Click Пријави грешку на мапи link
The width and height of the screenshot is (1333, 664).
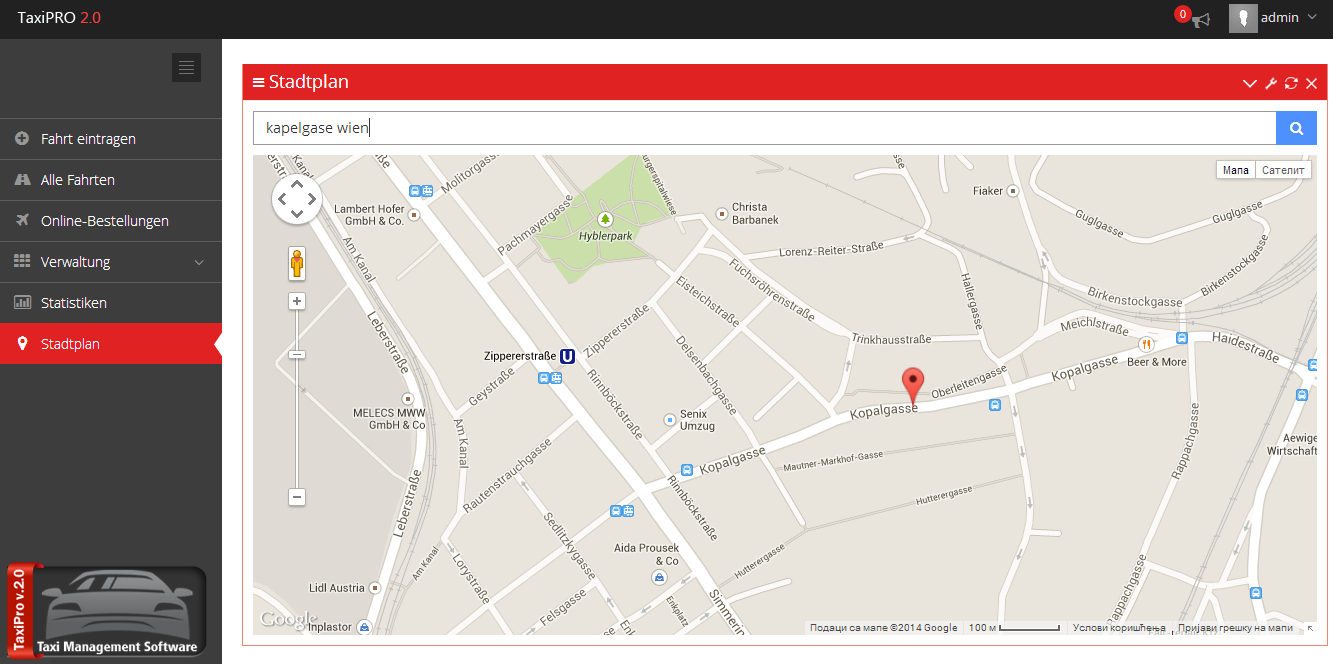coord(1236,628)
